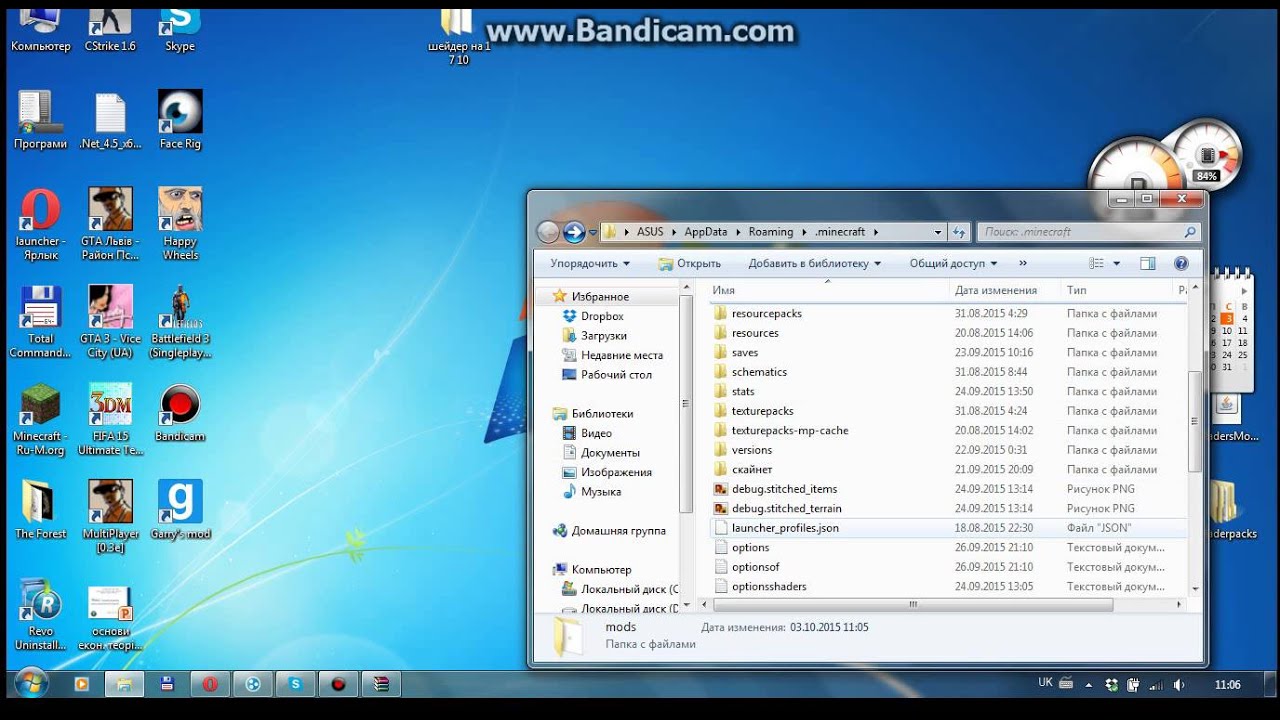Screen dimensions: 1280x720
Task: Open Revo Uninstaller desktop shortcut
Action: pos(40,614)
